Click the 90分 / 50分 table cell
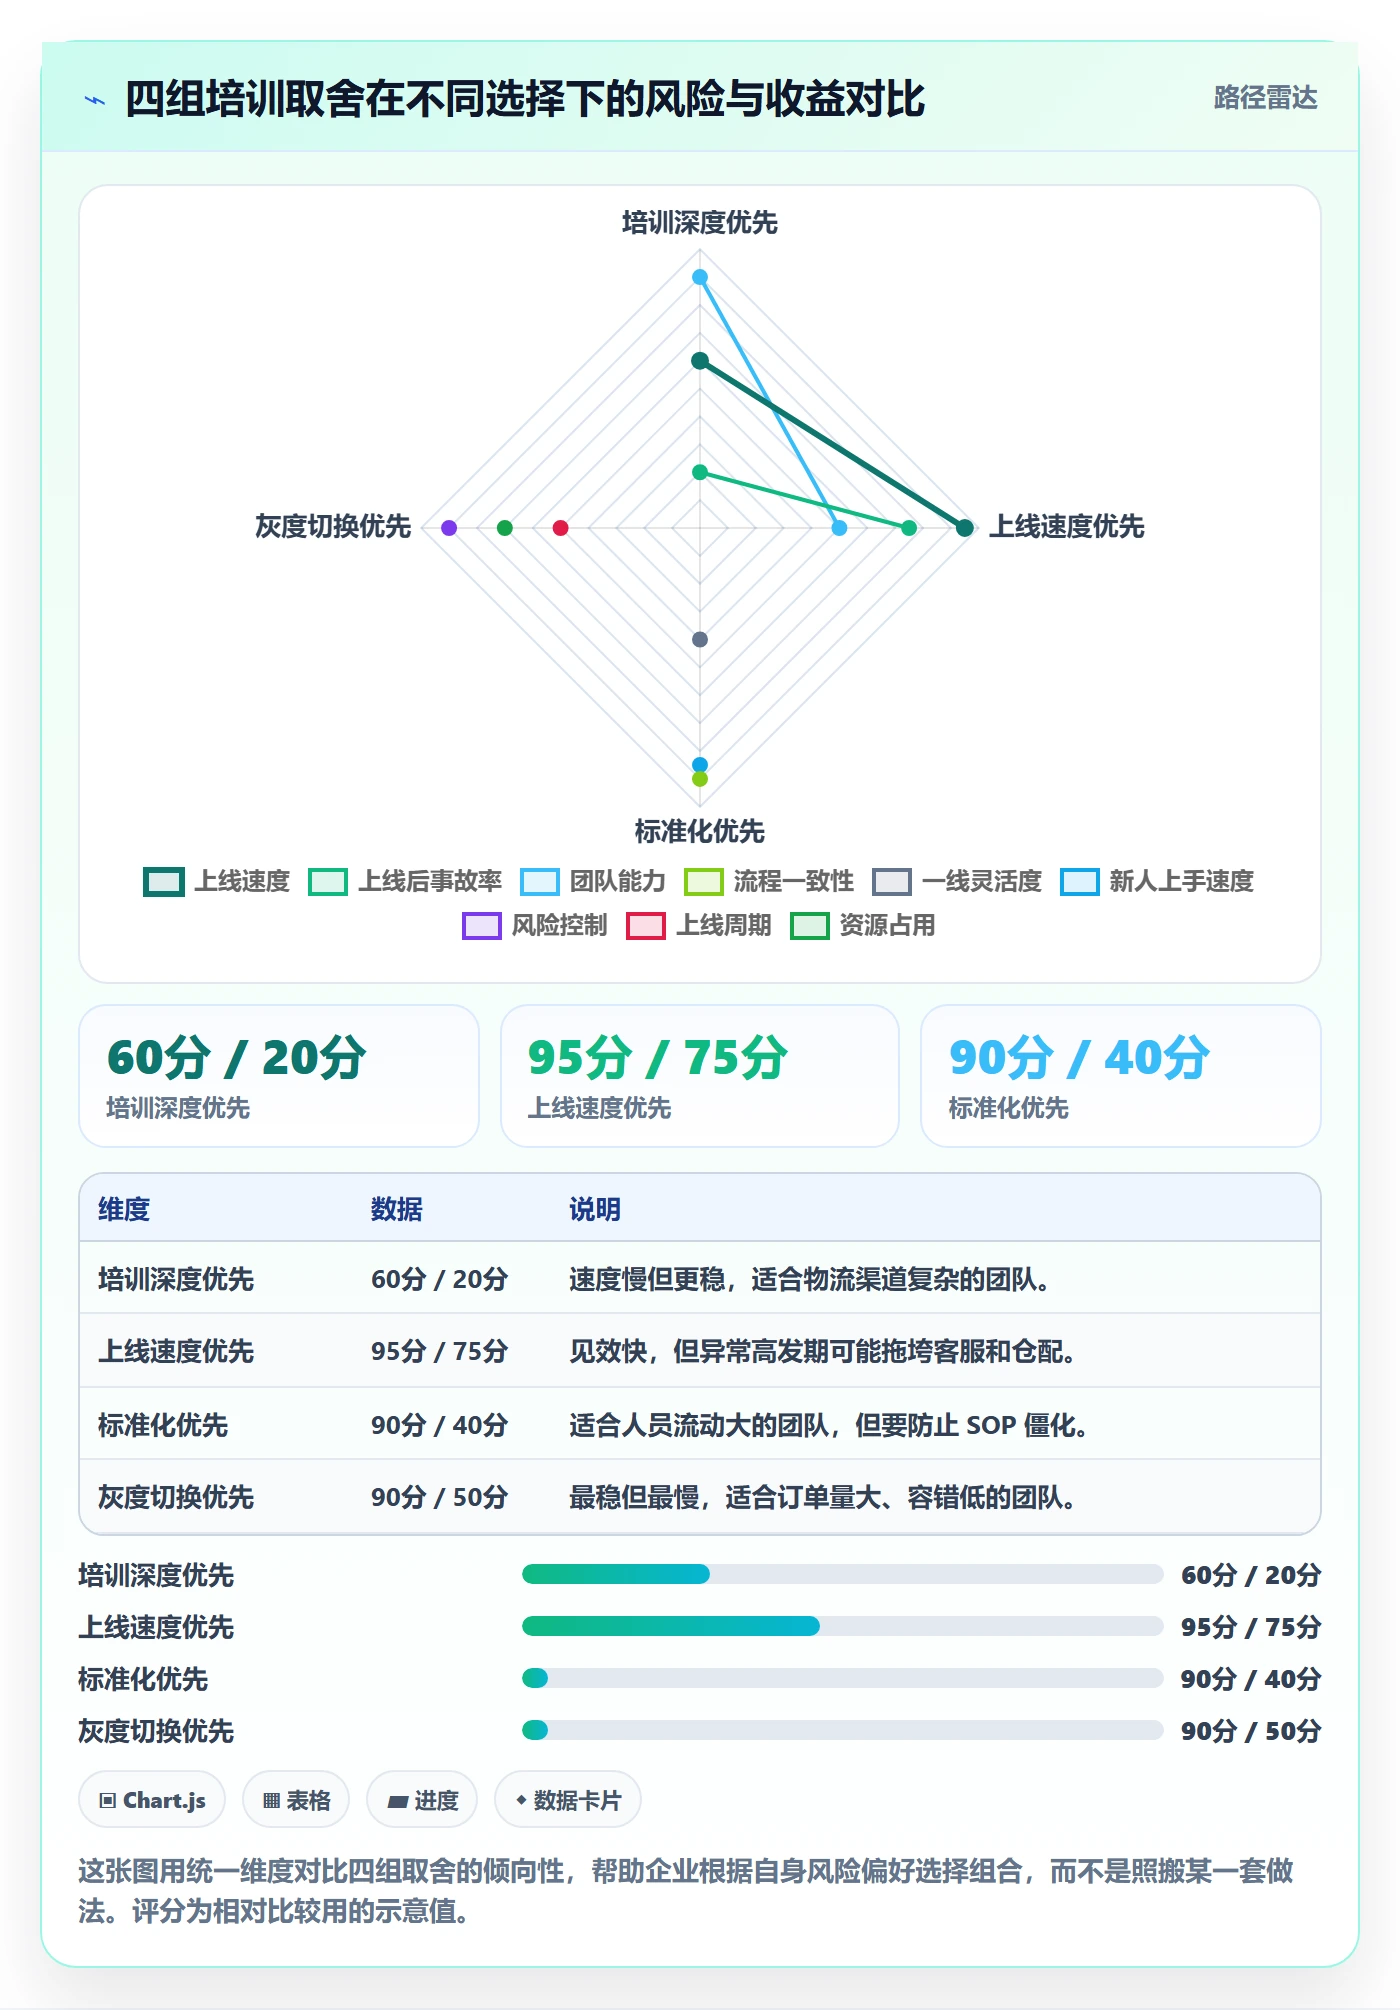Screen dimensions: 1400x2010 pos(440,1497)
